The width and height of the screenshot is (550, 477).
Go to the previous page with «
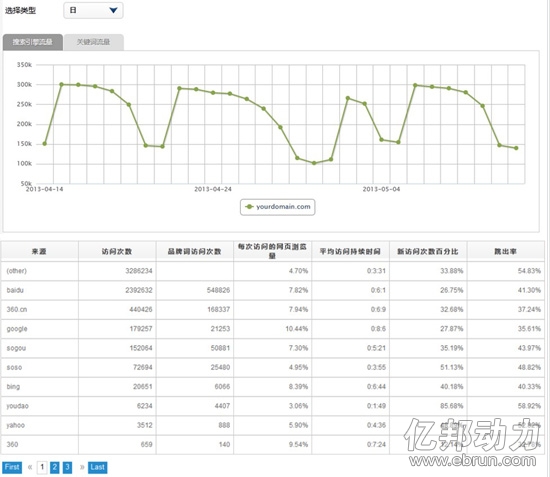pos(30,467)
